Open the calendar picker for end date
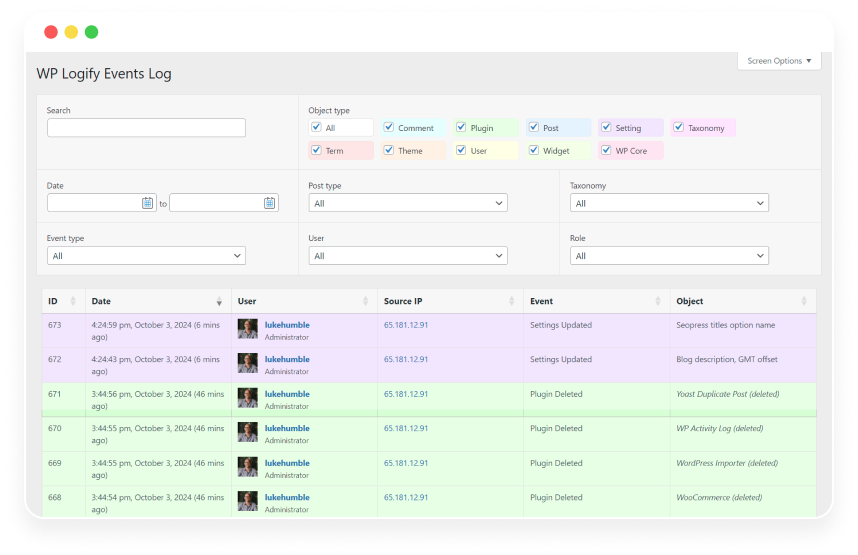This screenshot has height=555, width=858. click(x=269, y=203)
